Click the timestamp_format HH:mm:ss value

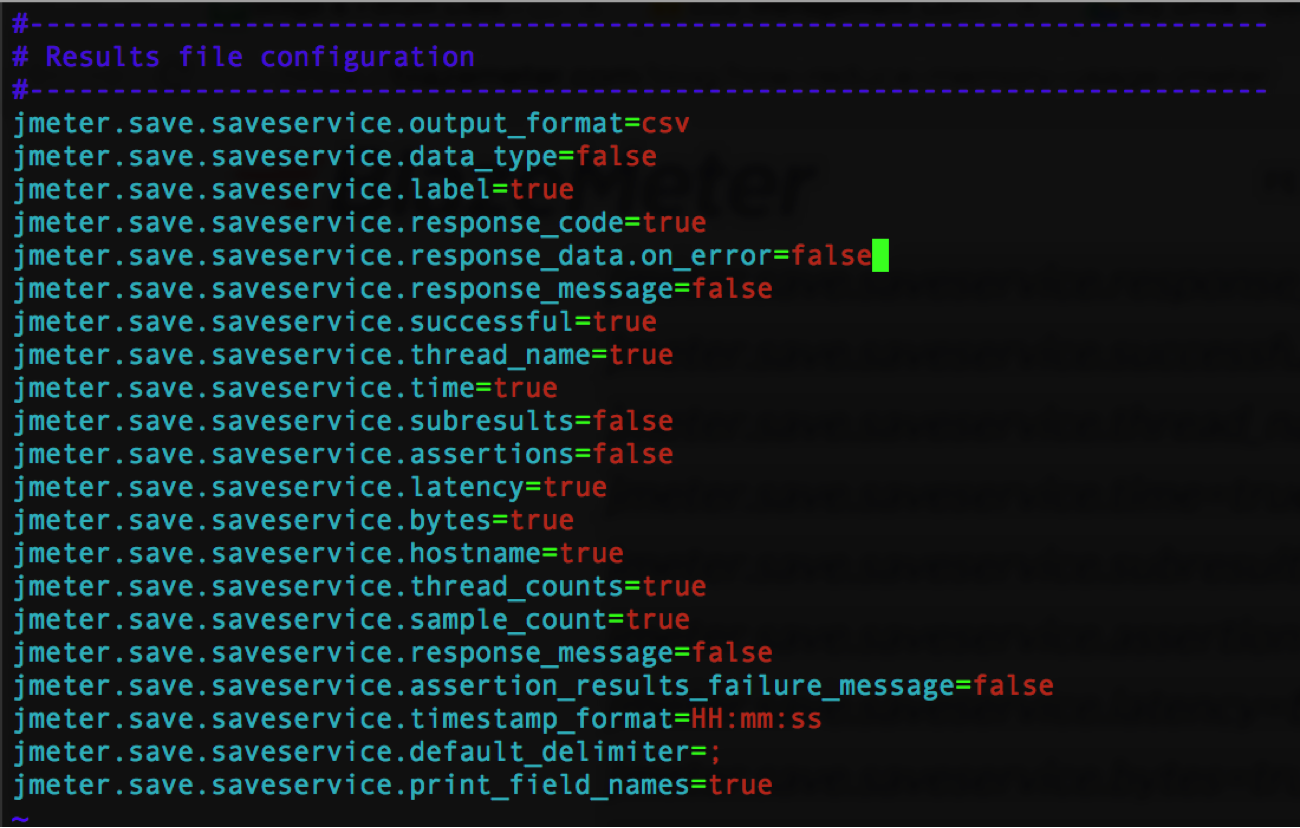tap(756, 718)
